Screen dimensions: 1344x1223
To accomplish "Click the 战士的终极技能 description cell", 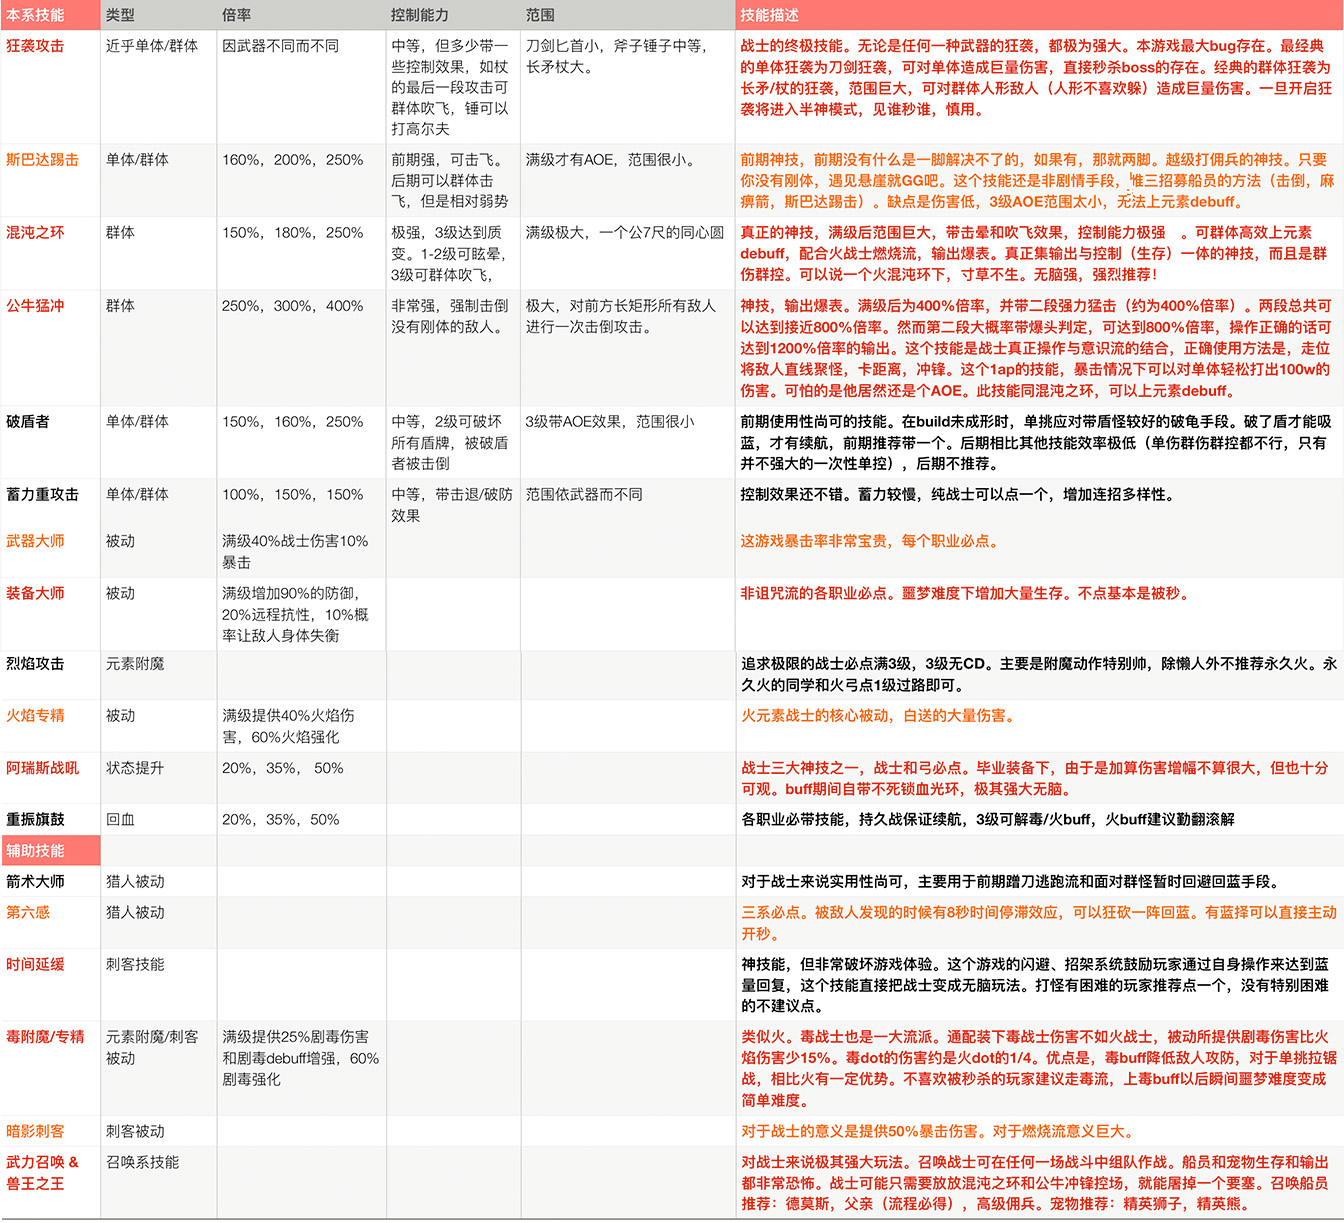I will (1039, 87).
